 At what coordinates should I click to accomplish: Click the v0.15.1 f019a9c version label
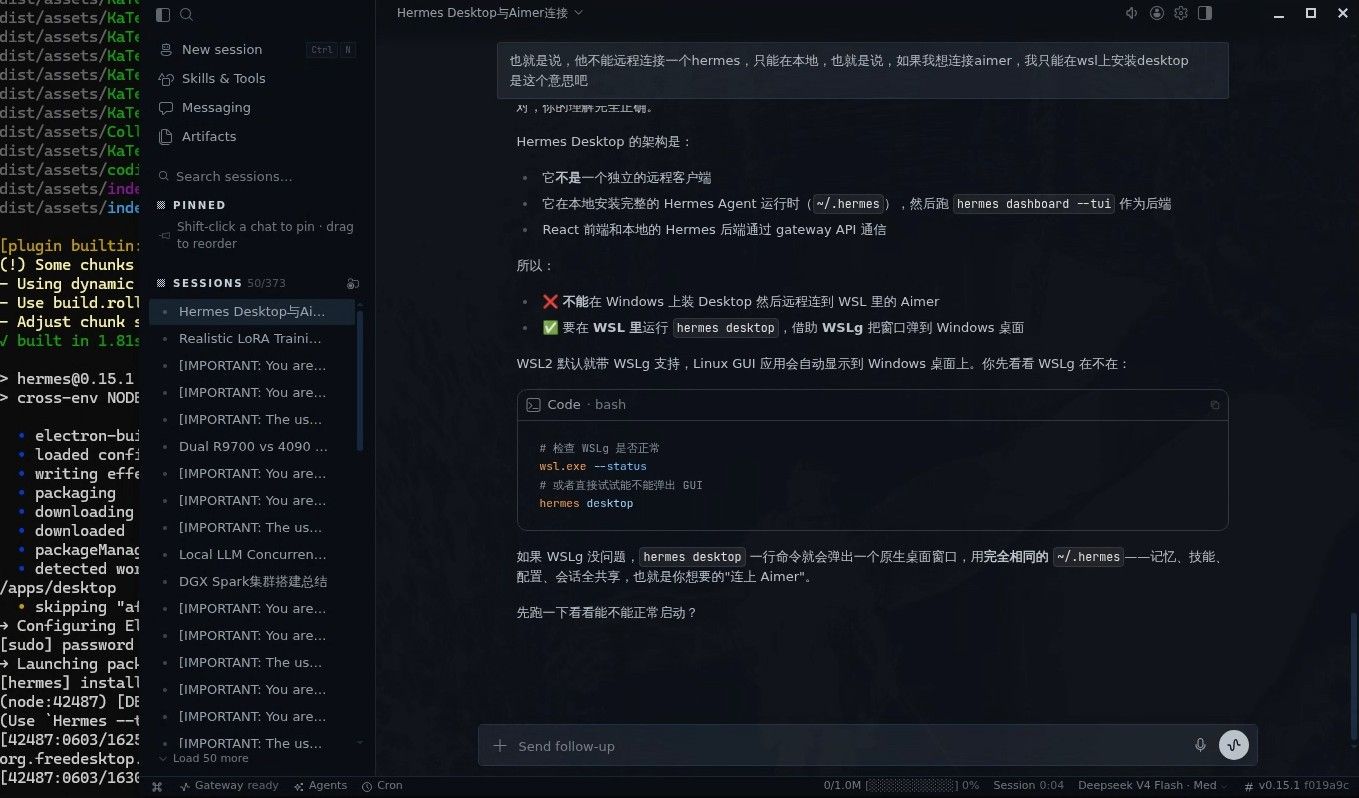click(1296, 786)
